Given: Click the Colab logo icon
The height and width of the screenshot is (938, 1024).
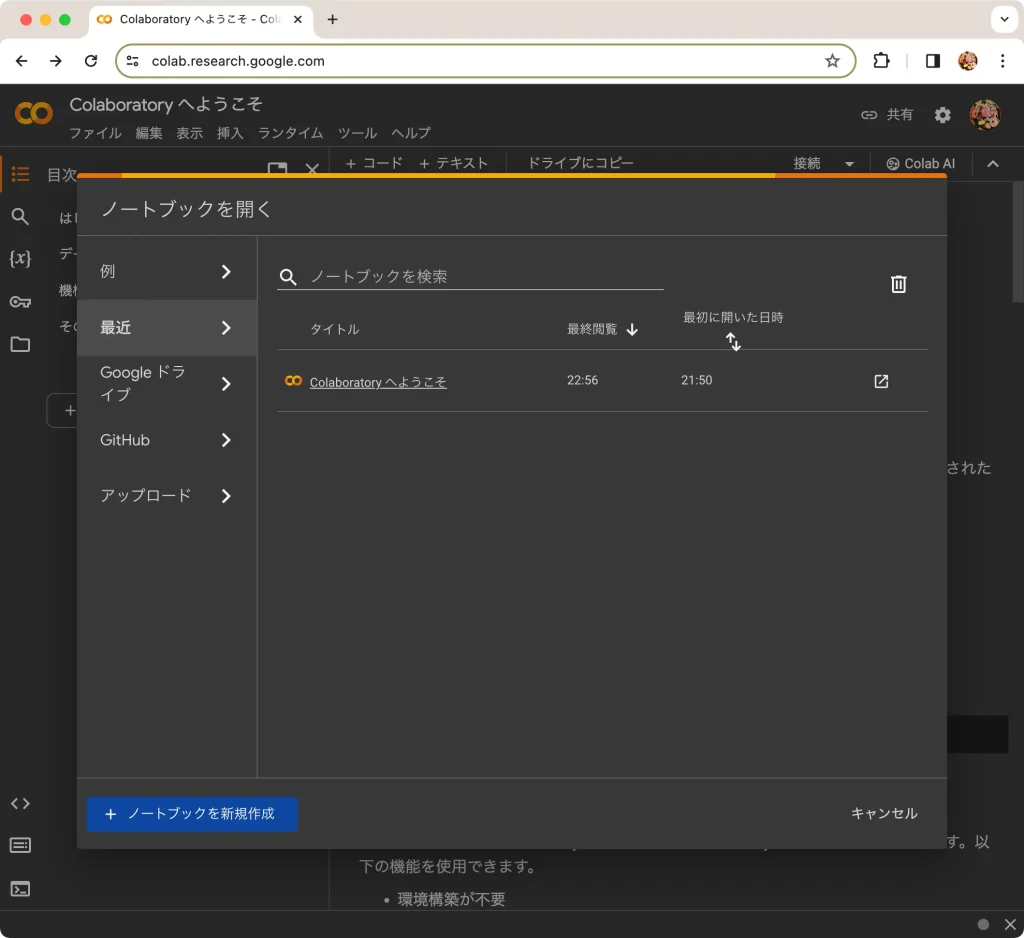Looking at the screenshot, I should [x=33, y=114].
